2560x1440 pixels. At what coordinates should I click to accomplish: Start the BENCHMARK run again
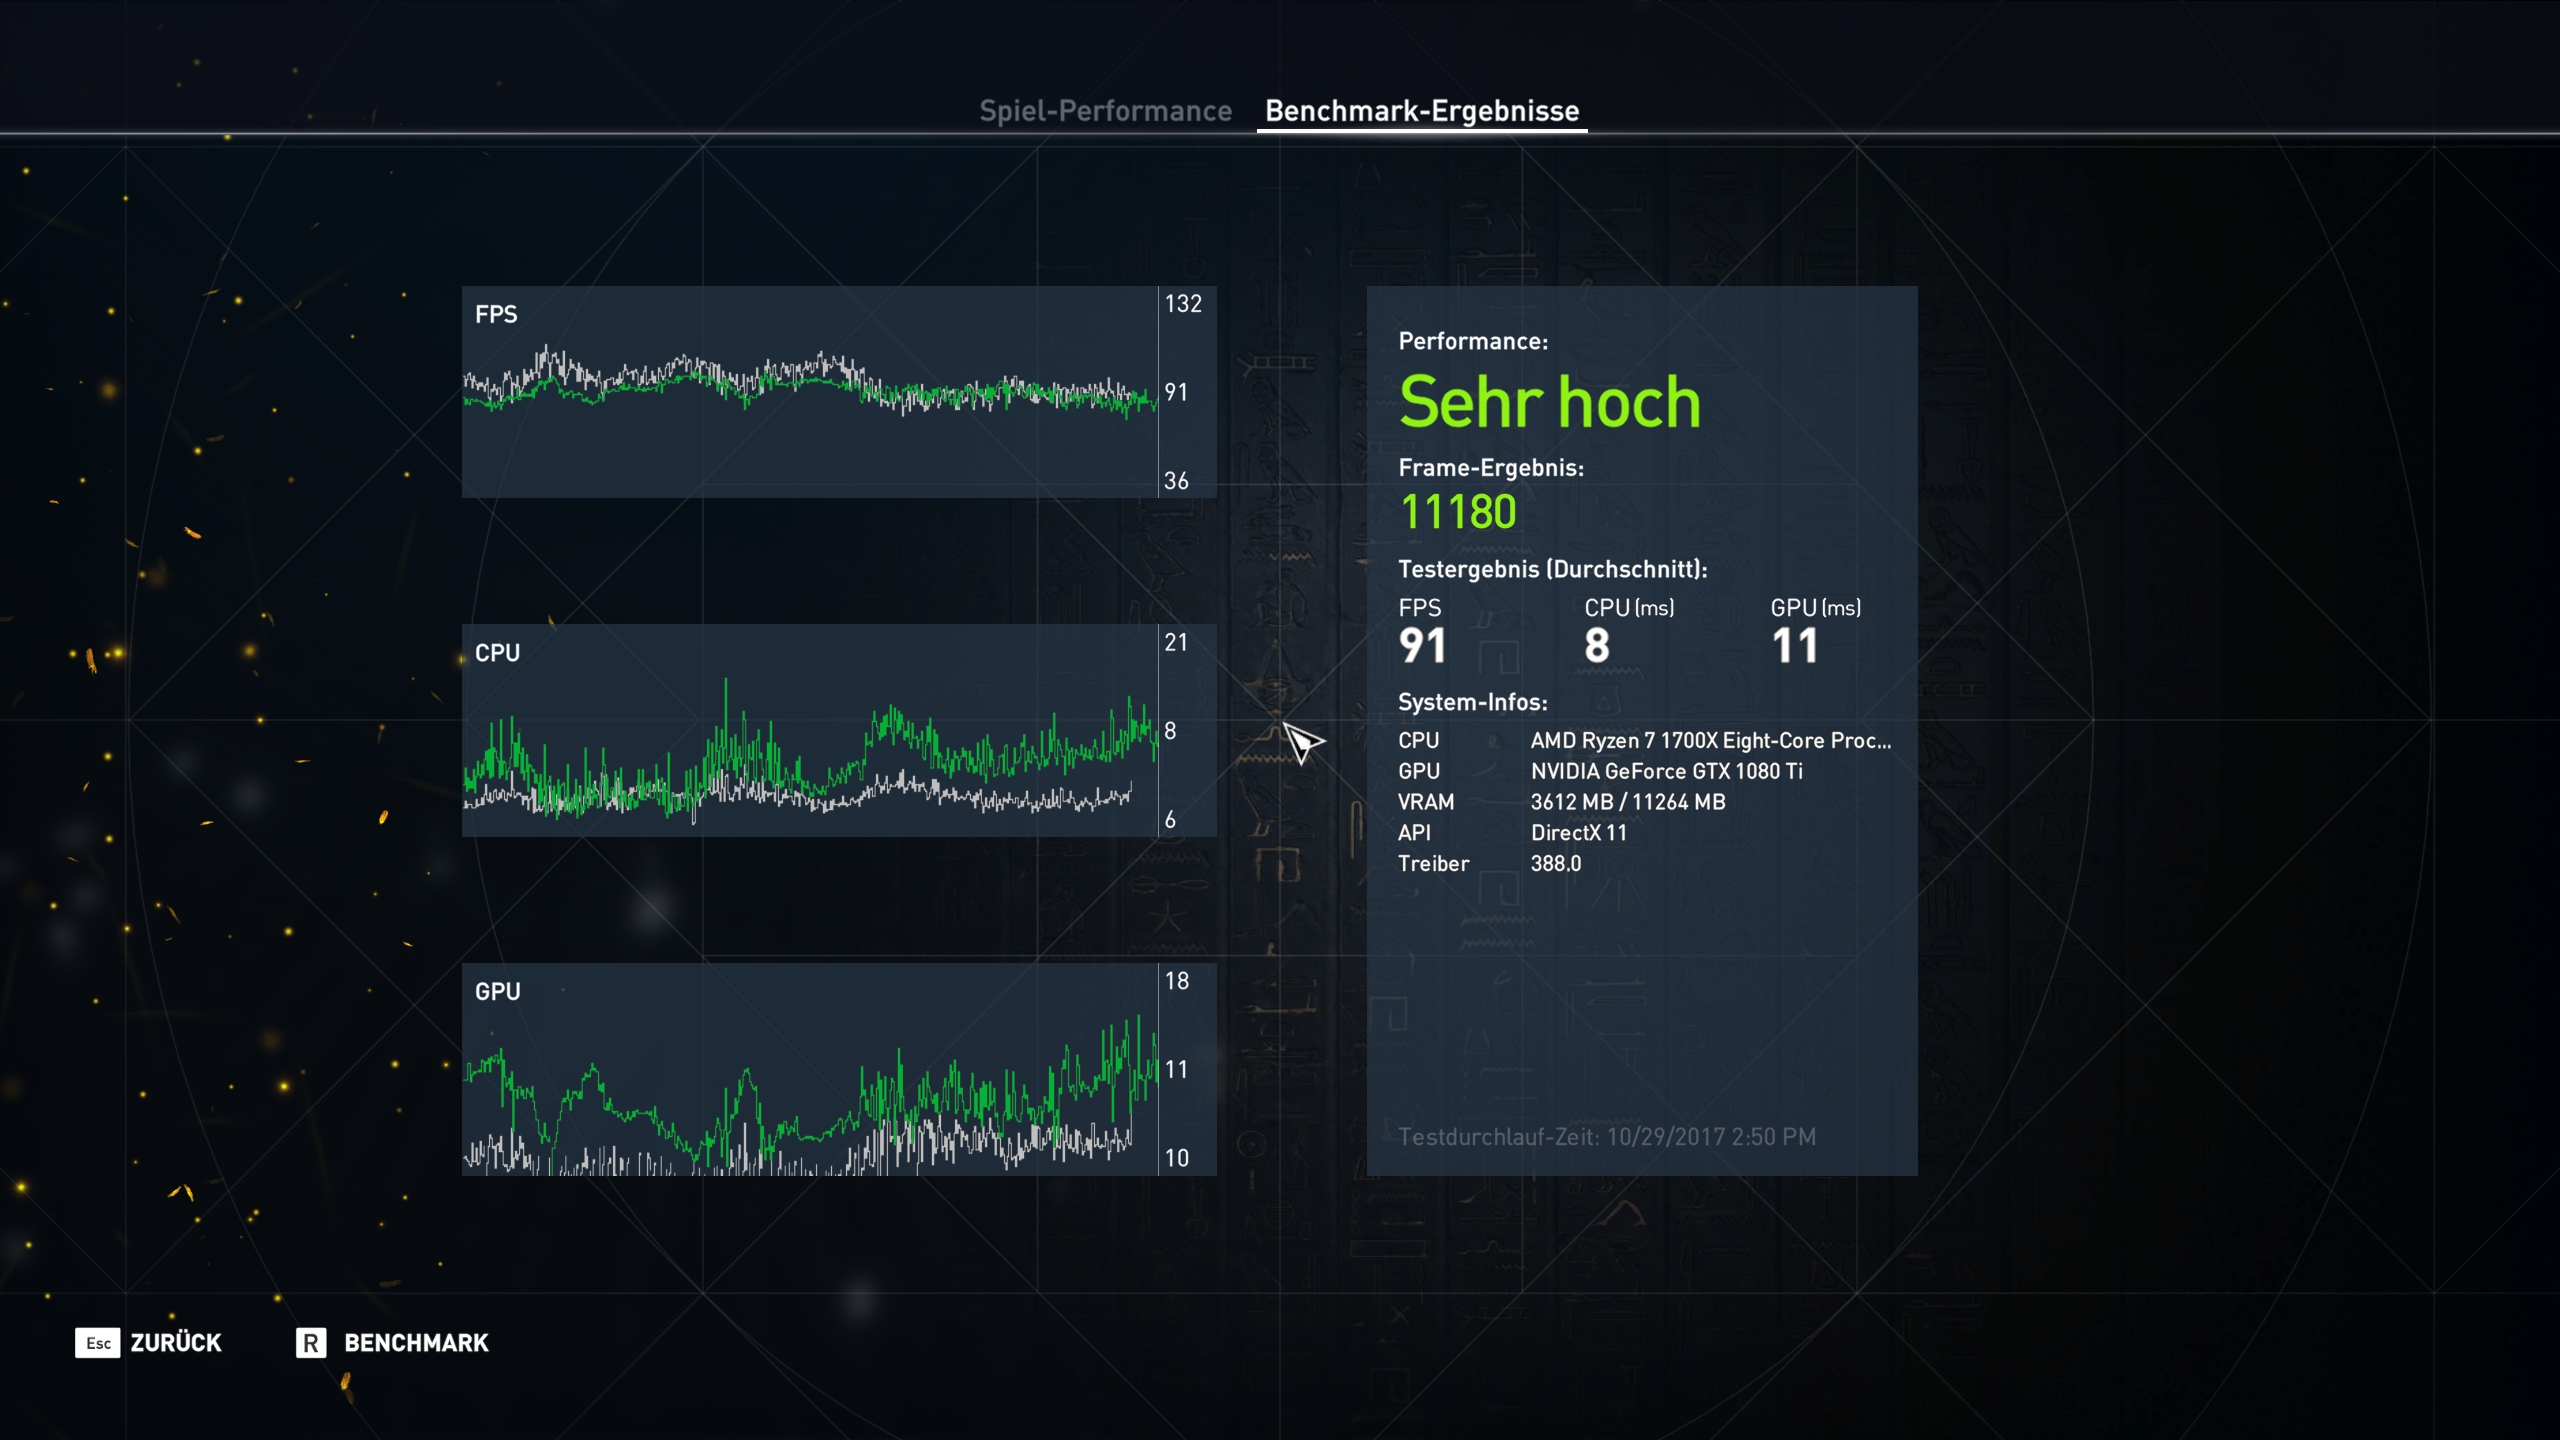(416, 1342)
